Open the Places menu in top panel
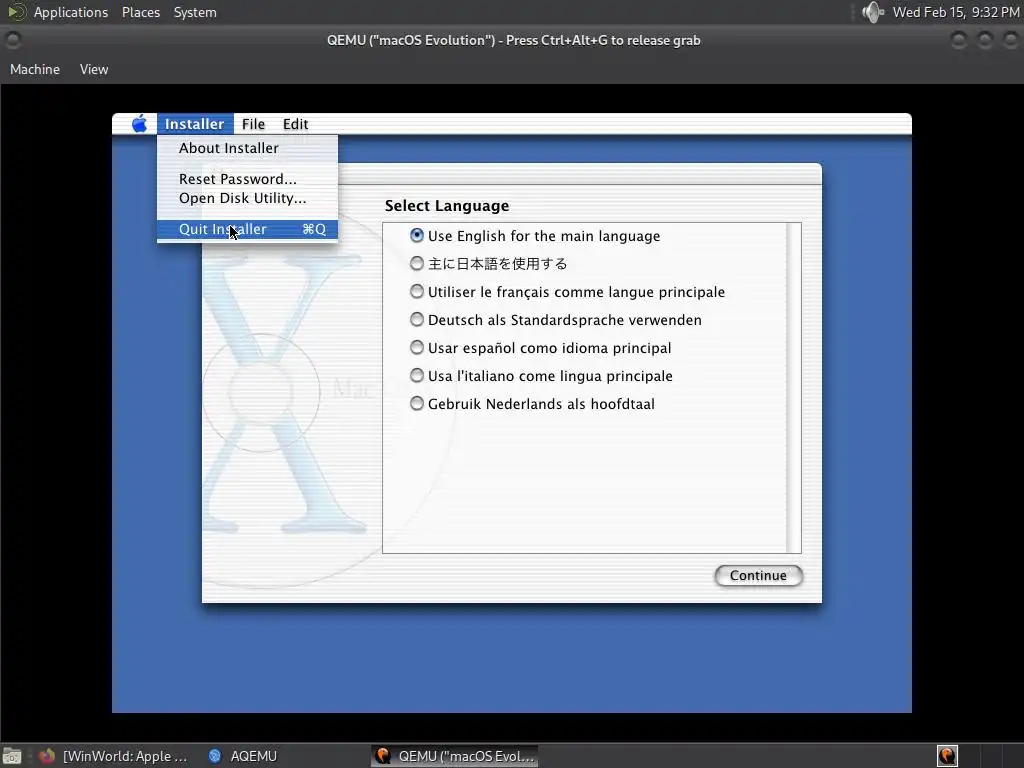Screen dimensions: 1024x768 141,12
